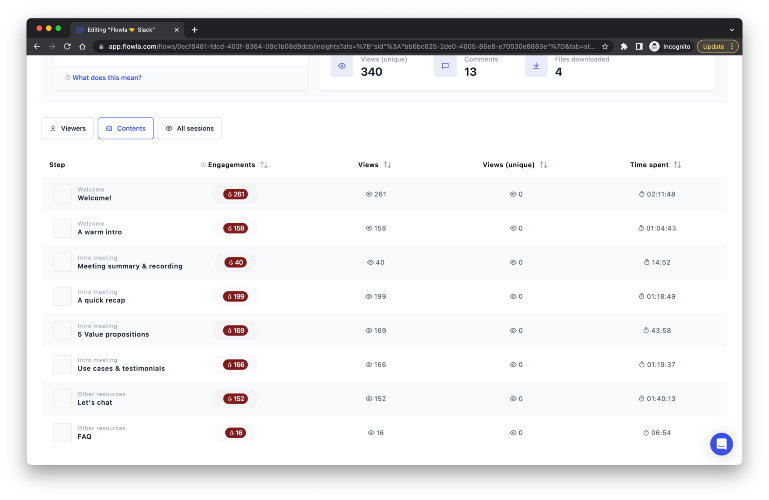This screenshot has height=500, width=769.
Task: Select the A warm intro step name
Action: [x=100, y=232]
